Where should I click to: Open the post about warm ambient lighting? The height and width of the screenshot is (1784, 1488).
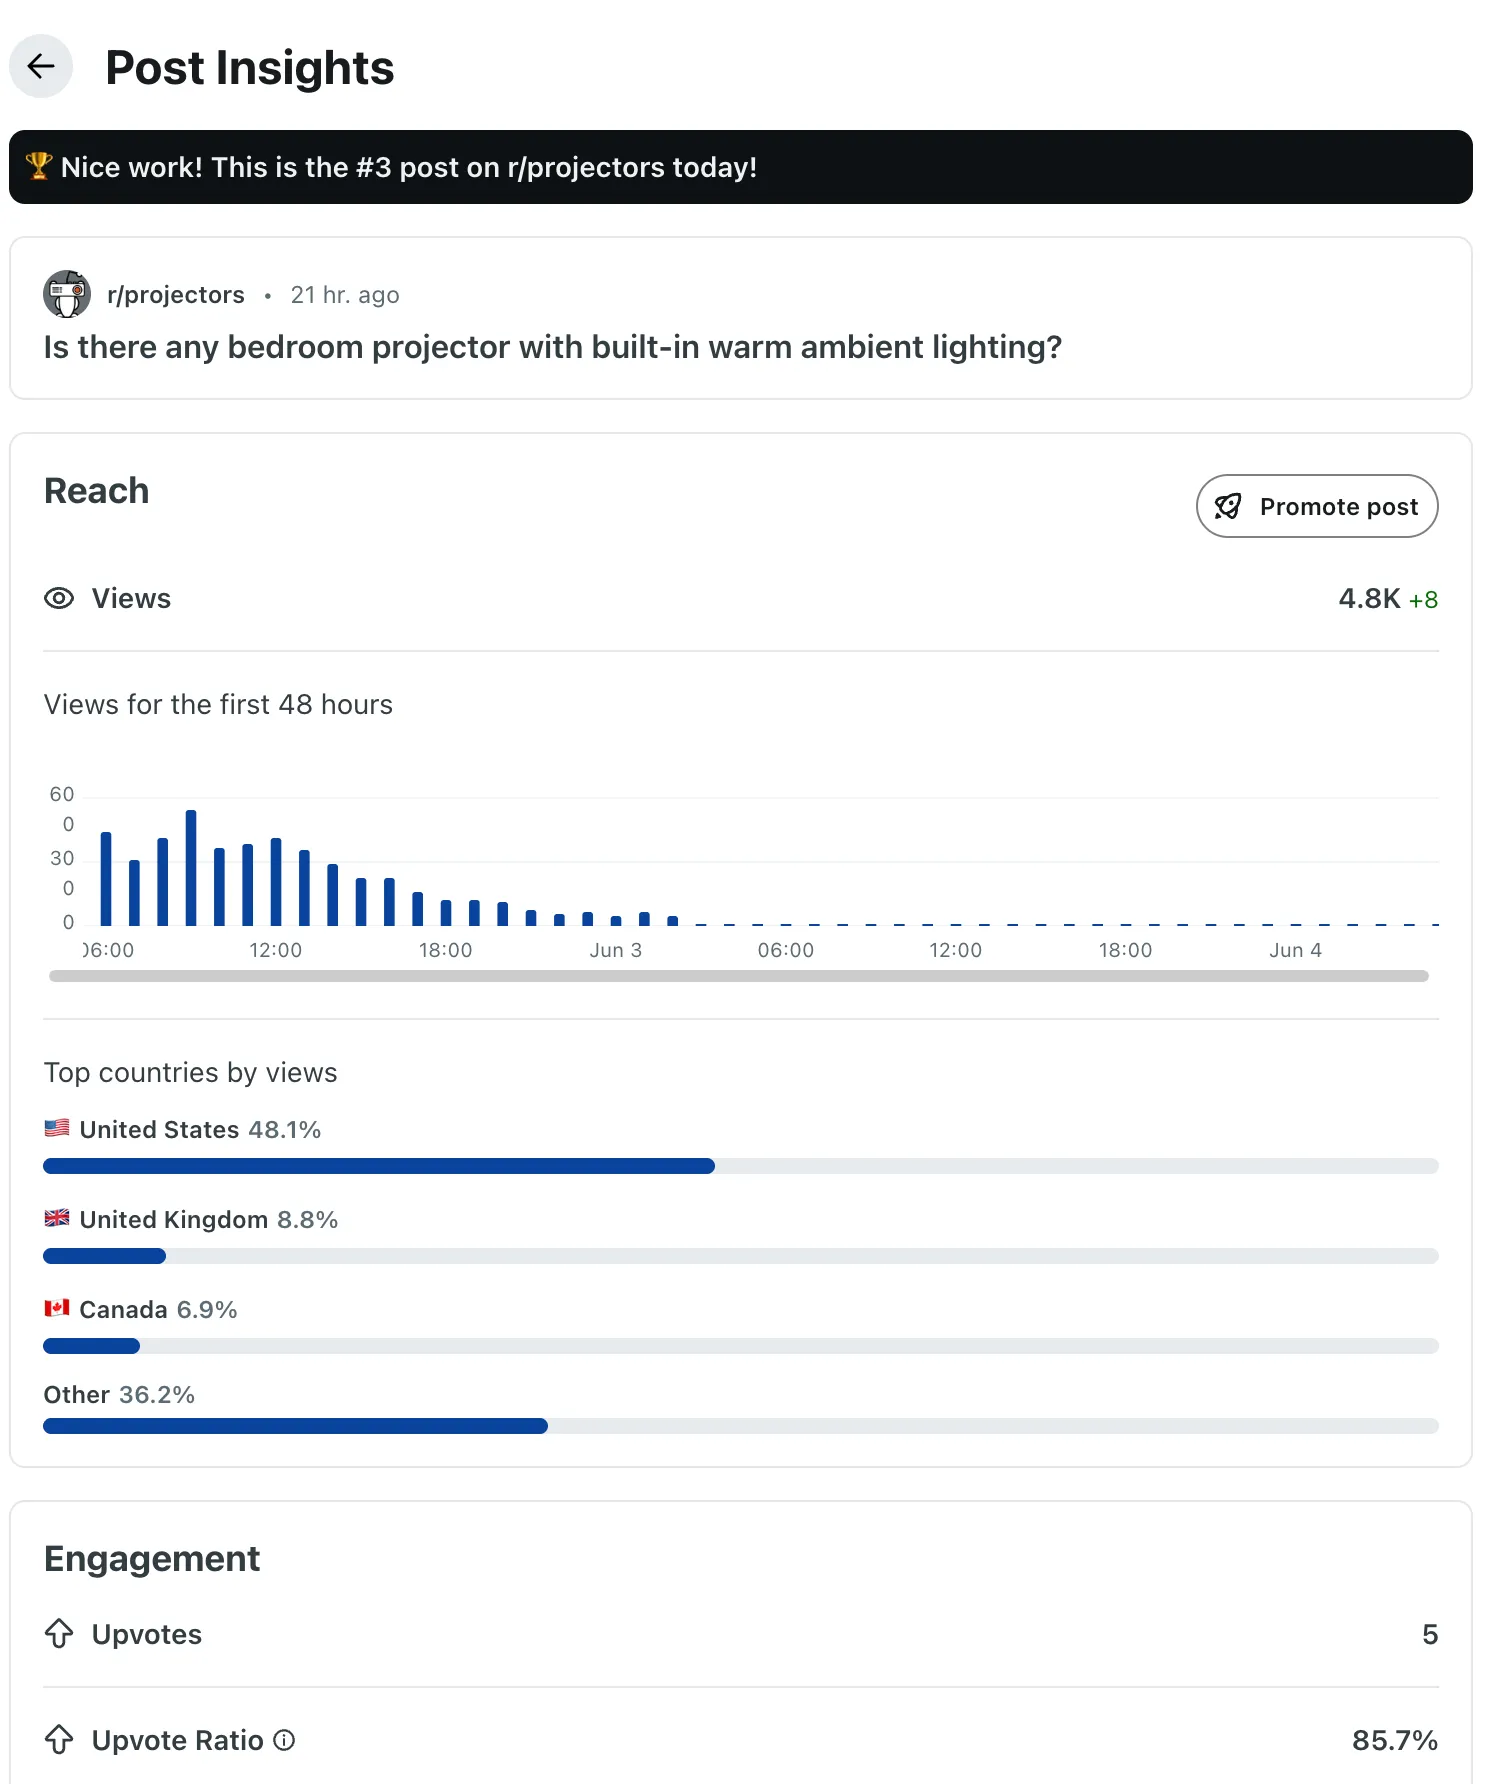tap(553, 347)
